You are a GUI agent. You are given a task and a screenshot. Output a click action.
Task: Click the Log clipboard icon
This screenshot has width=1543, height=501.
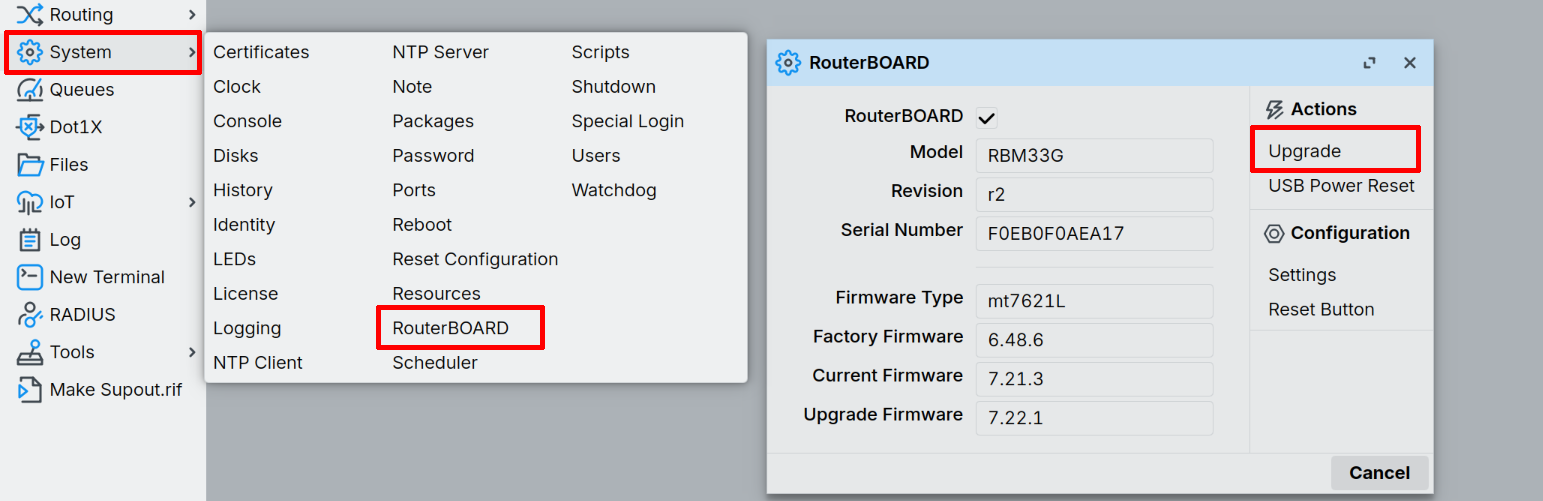(30, 240)
